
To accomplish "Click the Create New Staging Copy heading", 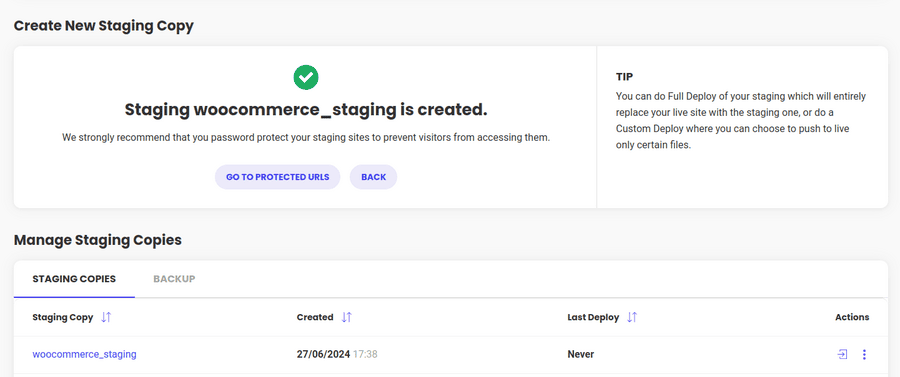I will click(104, 26).
